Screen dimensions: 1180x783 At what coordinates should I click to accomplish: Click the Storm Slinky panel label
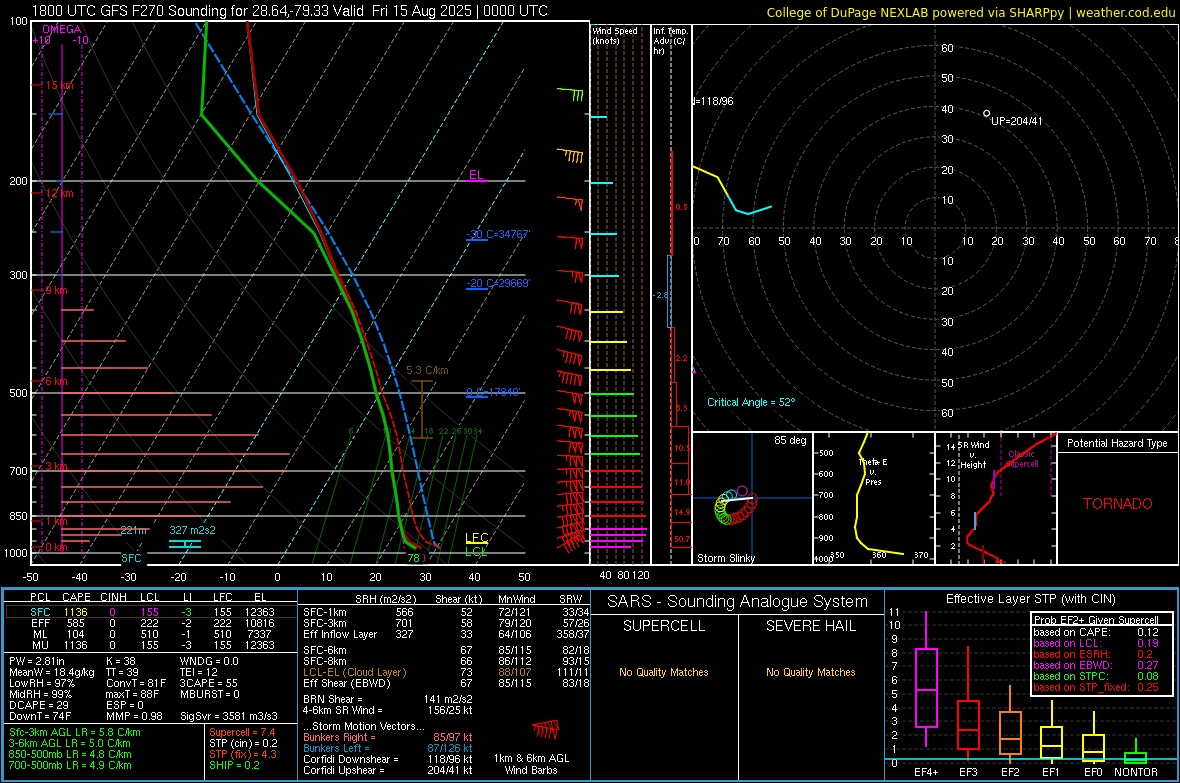[x=726, y=558]
